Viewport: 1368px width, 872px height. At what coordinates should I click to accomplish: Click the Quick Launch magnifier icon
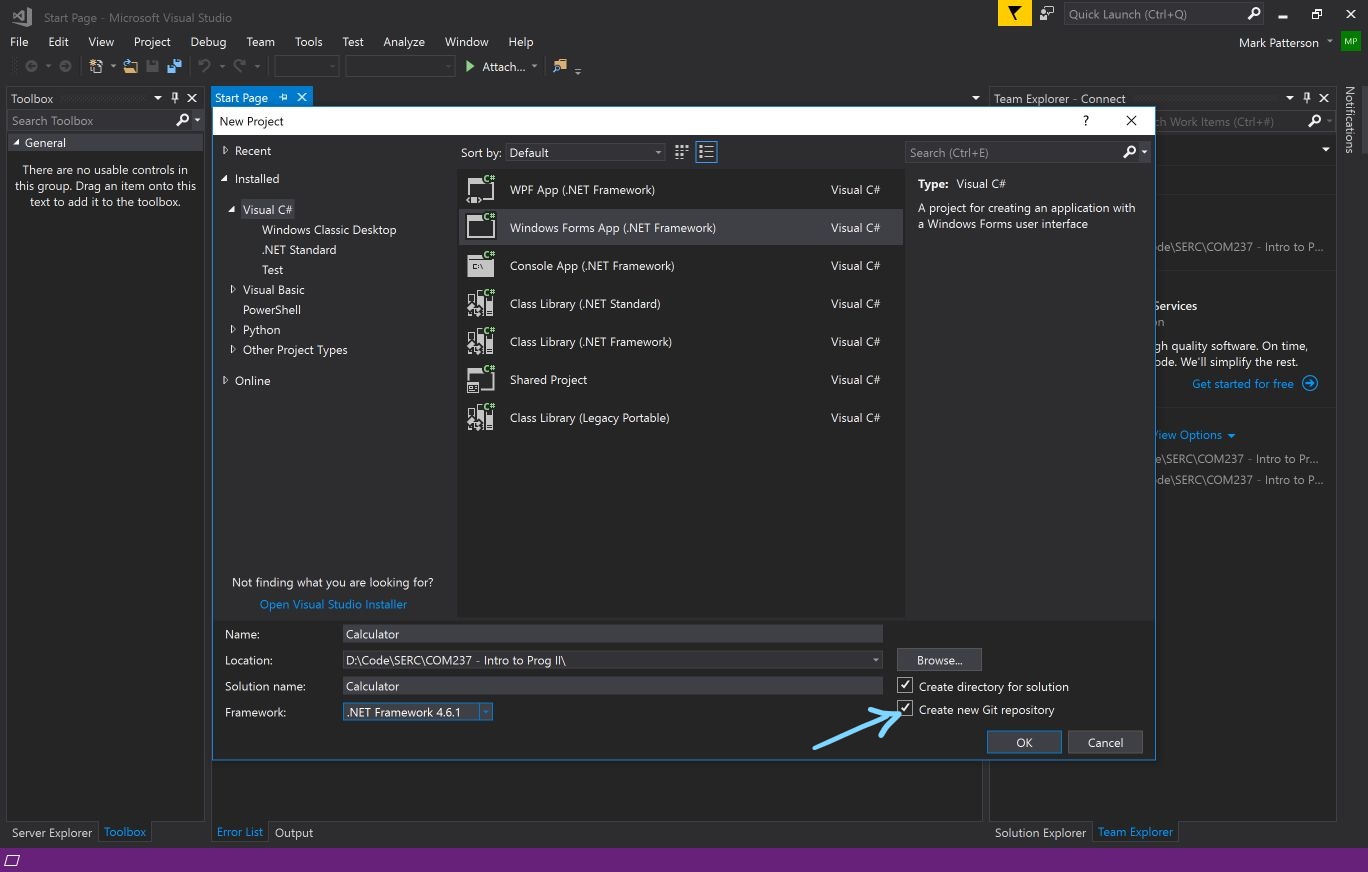coord(1254,14)
